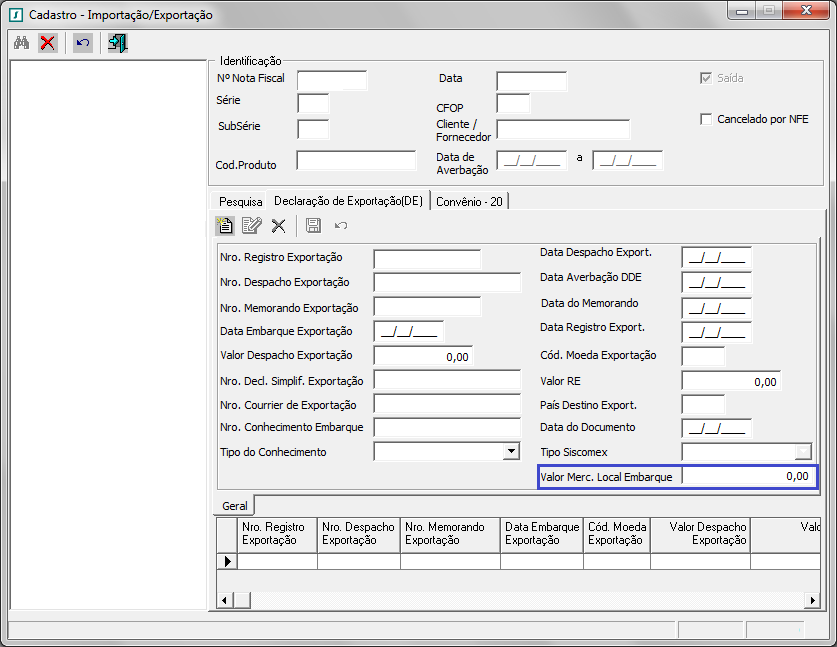Click the Nº Nota Fiscal input field
837x647 pixels.
[332, 80]
